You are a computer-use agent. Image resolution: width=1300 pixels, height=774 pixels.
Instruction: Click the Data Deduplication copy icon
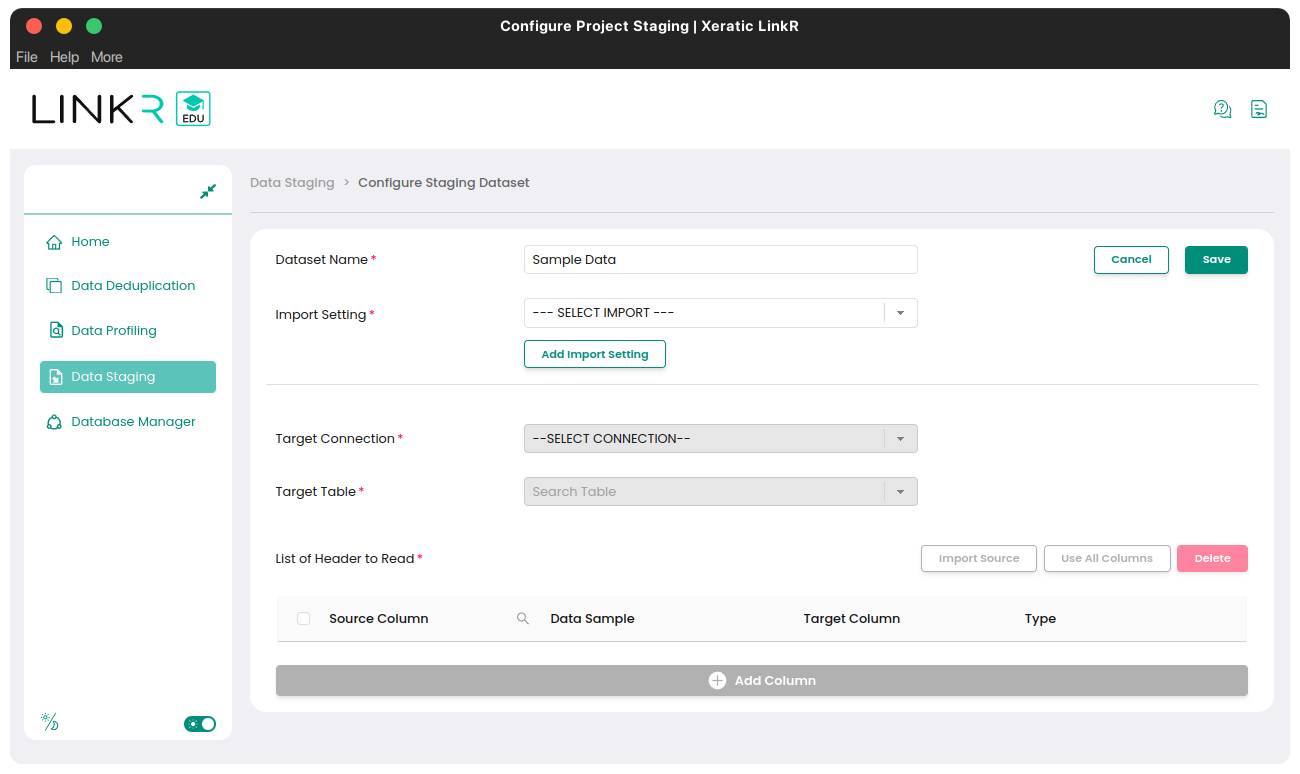click(54, 286)
